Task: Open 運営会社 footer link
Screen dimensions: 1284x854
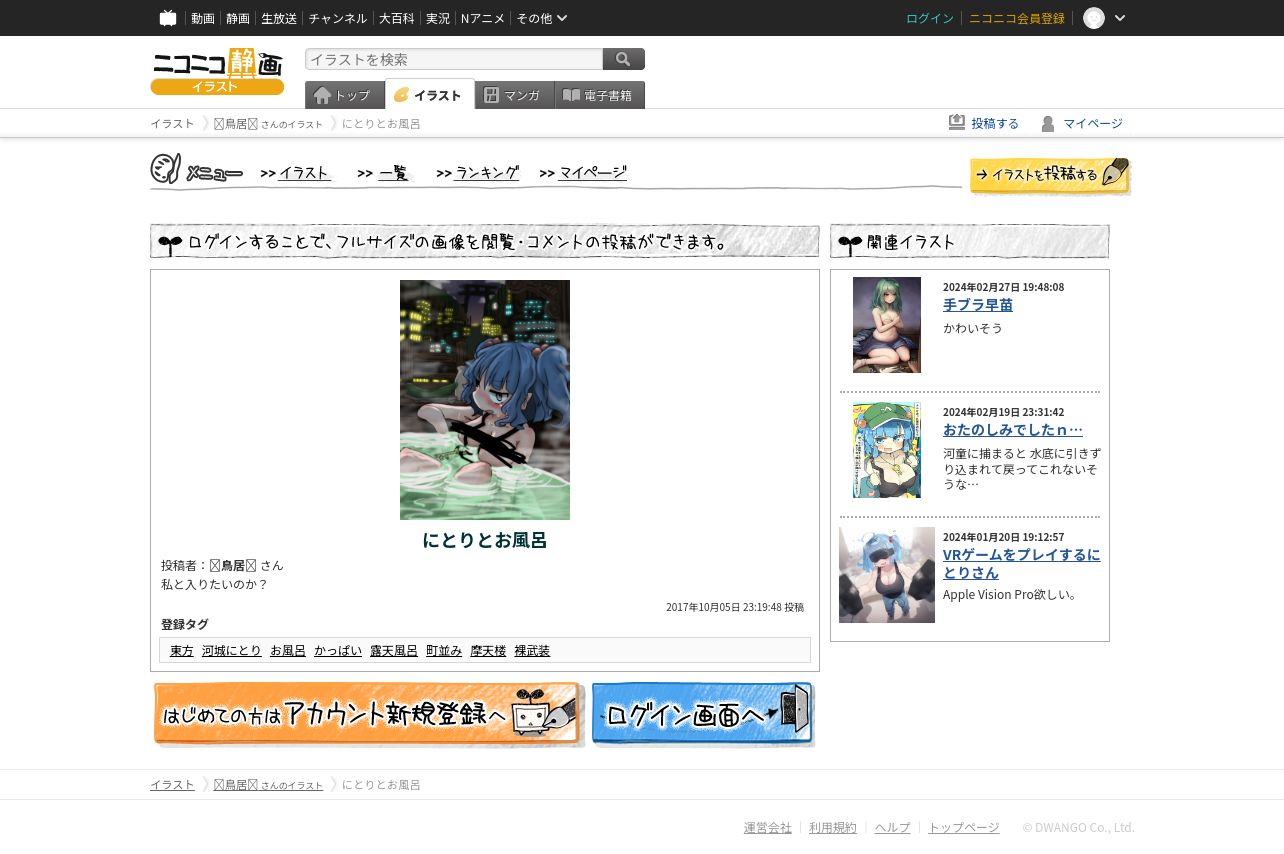Action: (768, 828)
